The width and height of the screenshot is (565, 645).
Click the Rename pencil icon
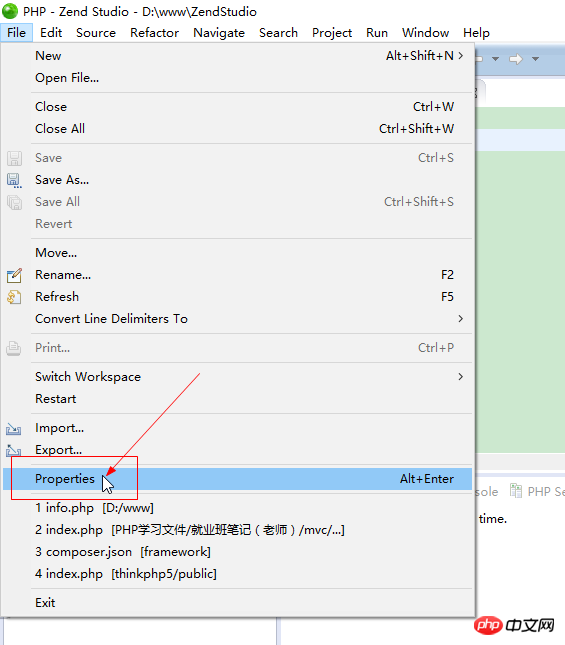[14, 275]
